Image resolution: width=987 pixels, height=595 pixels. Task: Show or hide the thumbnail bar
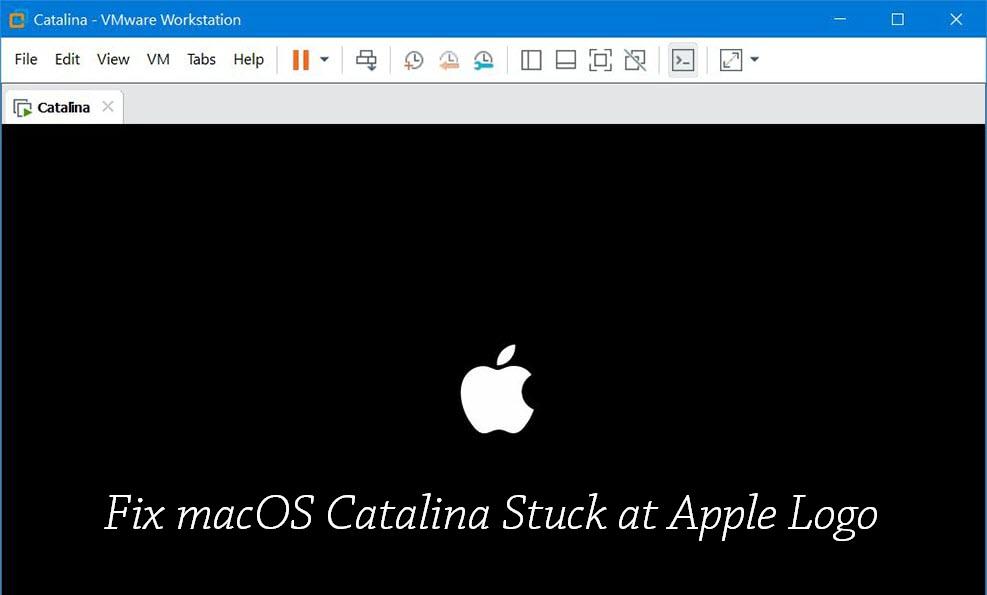(565, 60)
